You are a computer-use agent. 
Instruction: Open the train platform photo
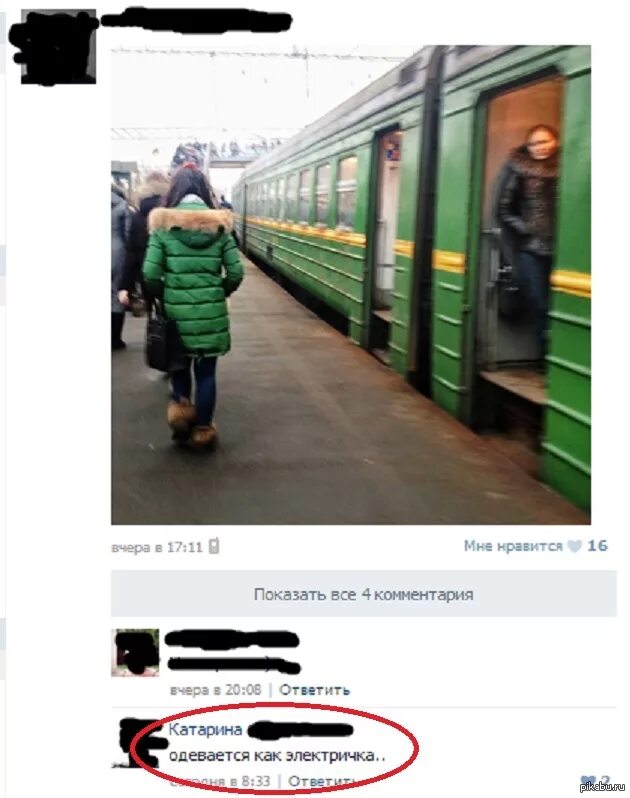point(351,285)
